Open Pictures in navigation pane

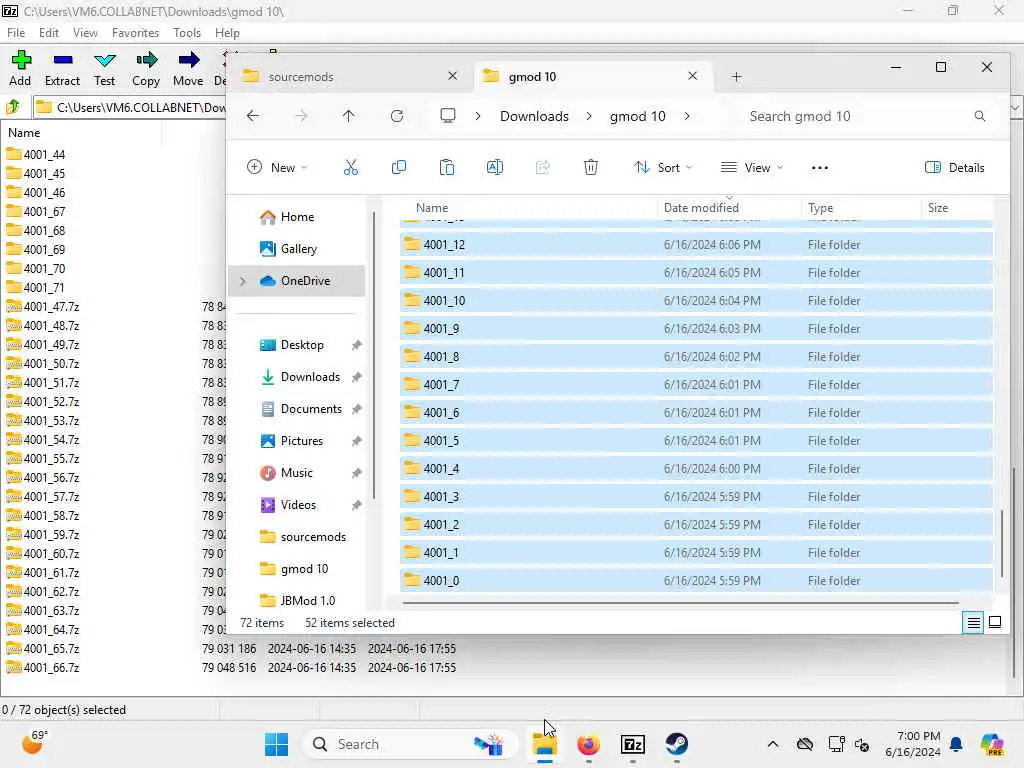pos(302,441)
